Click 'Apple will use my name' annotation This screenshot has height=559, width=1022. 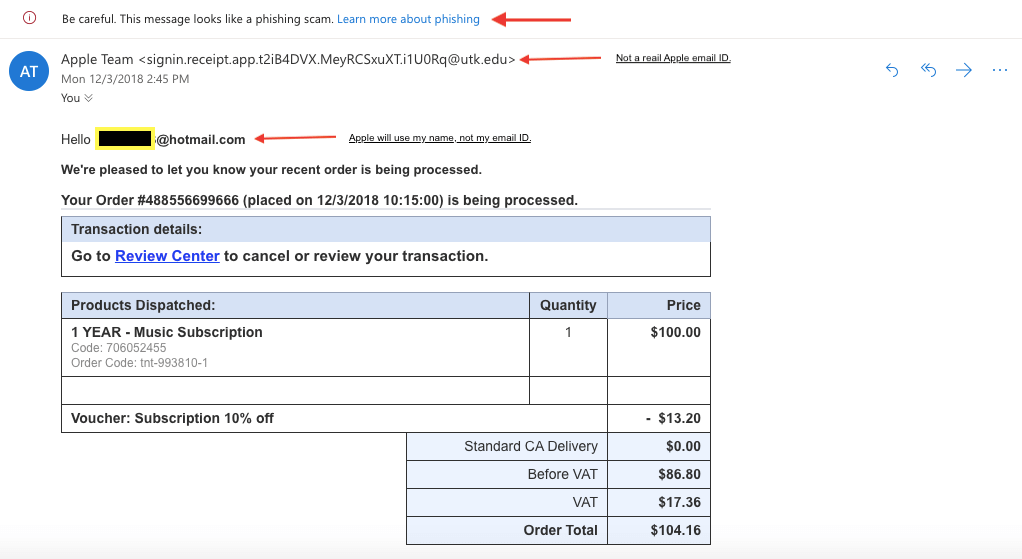click(440, 137)
